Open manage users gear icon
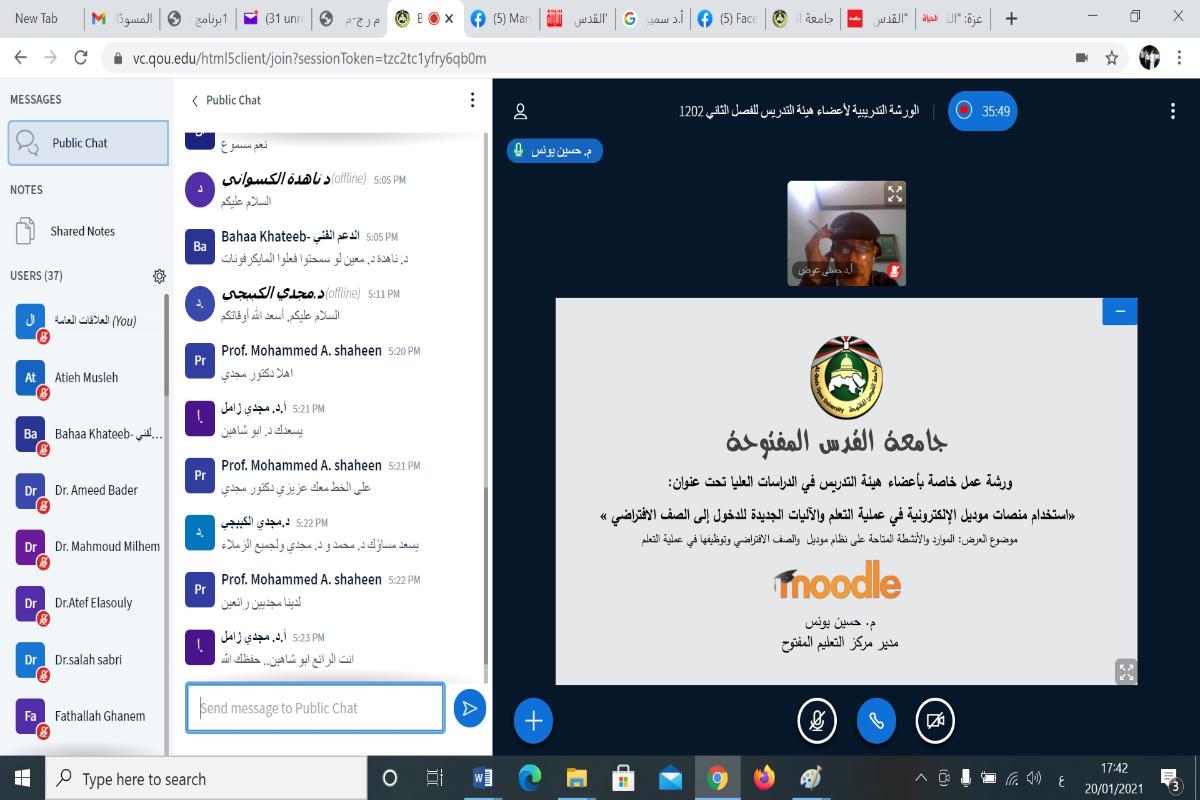 click(159, 276)
